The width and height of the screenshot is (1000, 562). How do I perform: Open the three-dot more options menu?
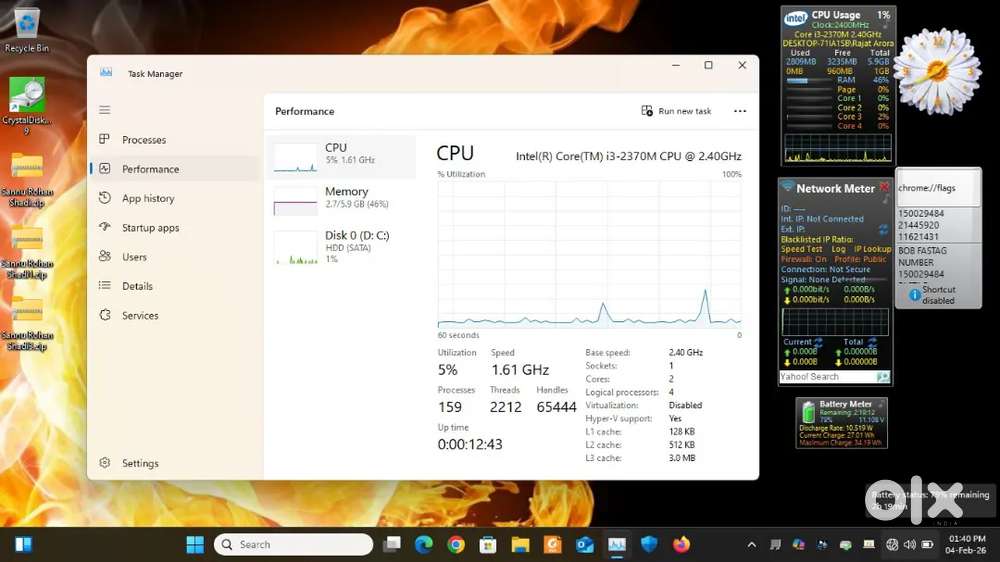[x=740, y=111]
